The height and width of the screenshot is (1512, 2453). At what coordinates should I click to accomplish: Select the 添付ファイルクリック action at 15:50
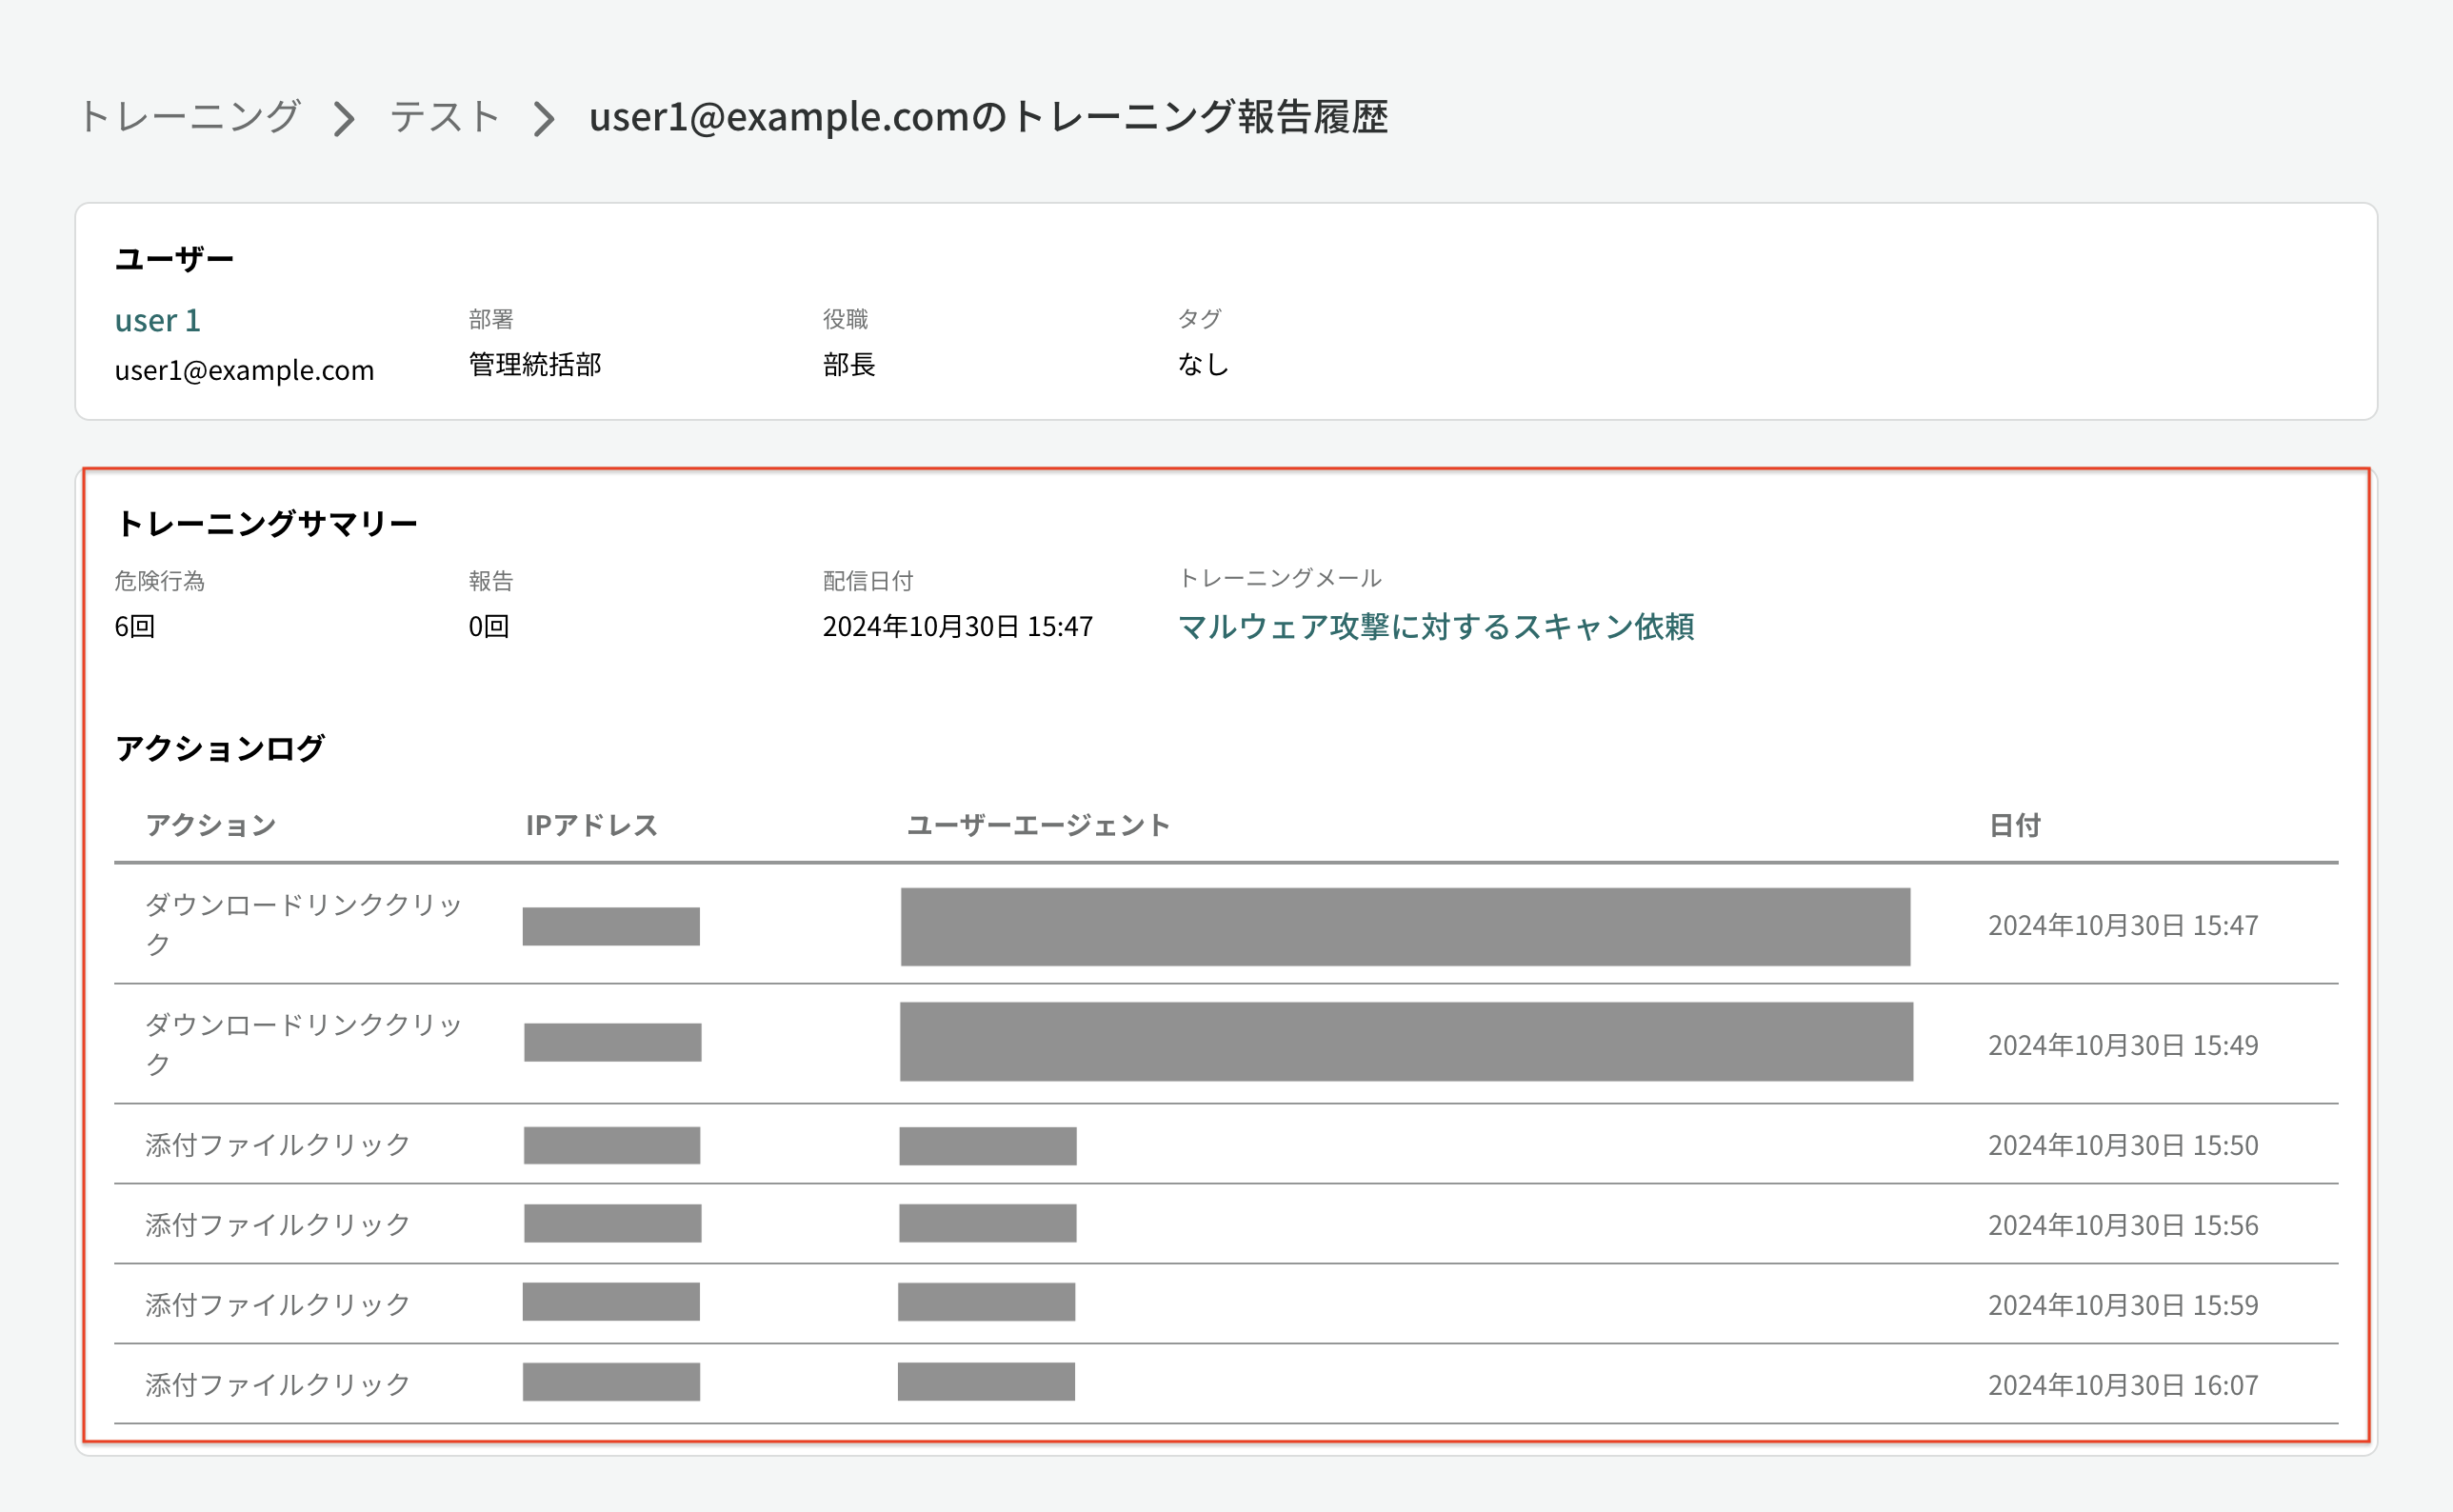point(277,1145)
